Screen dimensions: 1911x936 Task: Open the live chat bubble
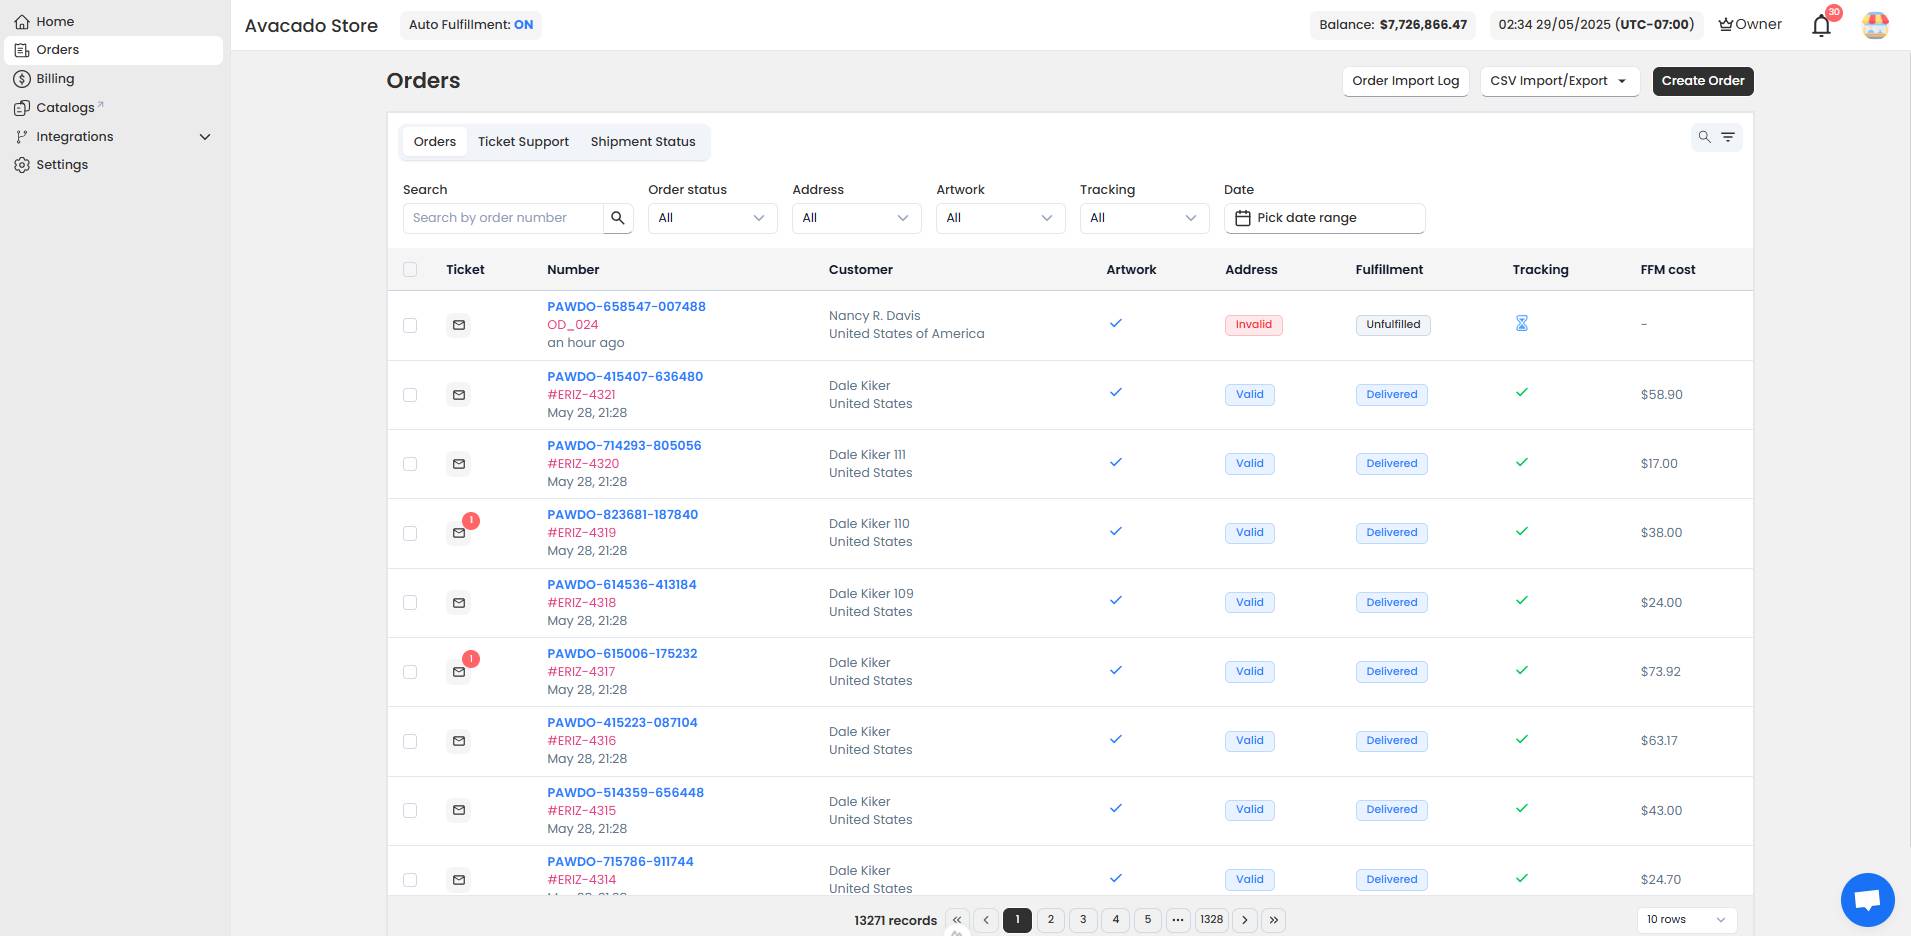(1867, 900)
